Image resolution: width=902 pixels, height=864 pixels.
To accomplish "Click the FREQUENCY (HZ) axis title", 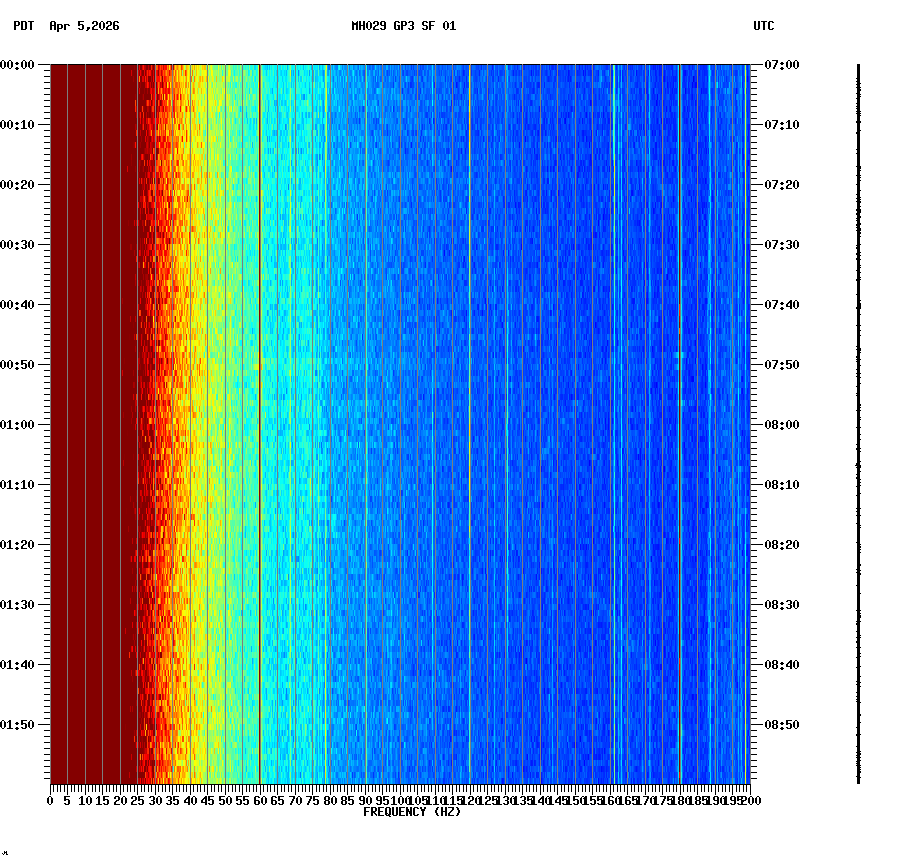I will coord(412,813).
